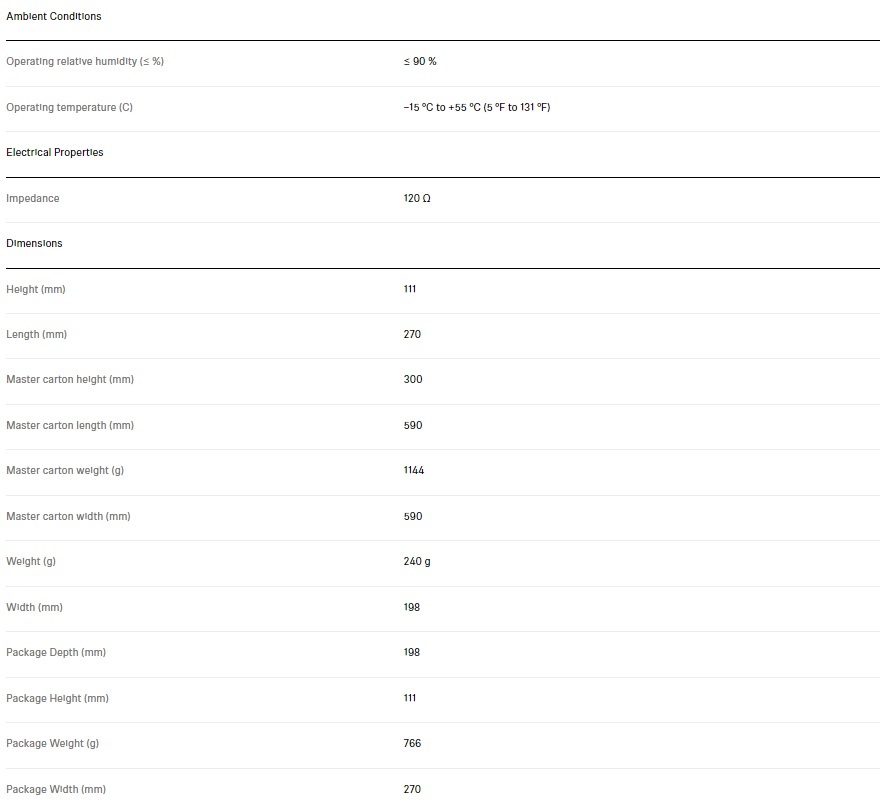Click the Dimensions section heading

[x=34, y=244]
